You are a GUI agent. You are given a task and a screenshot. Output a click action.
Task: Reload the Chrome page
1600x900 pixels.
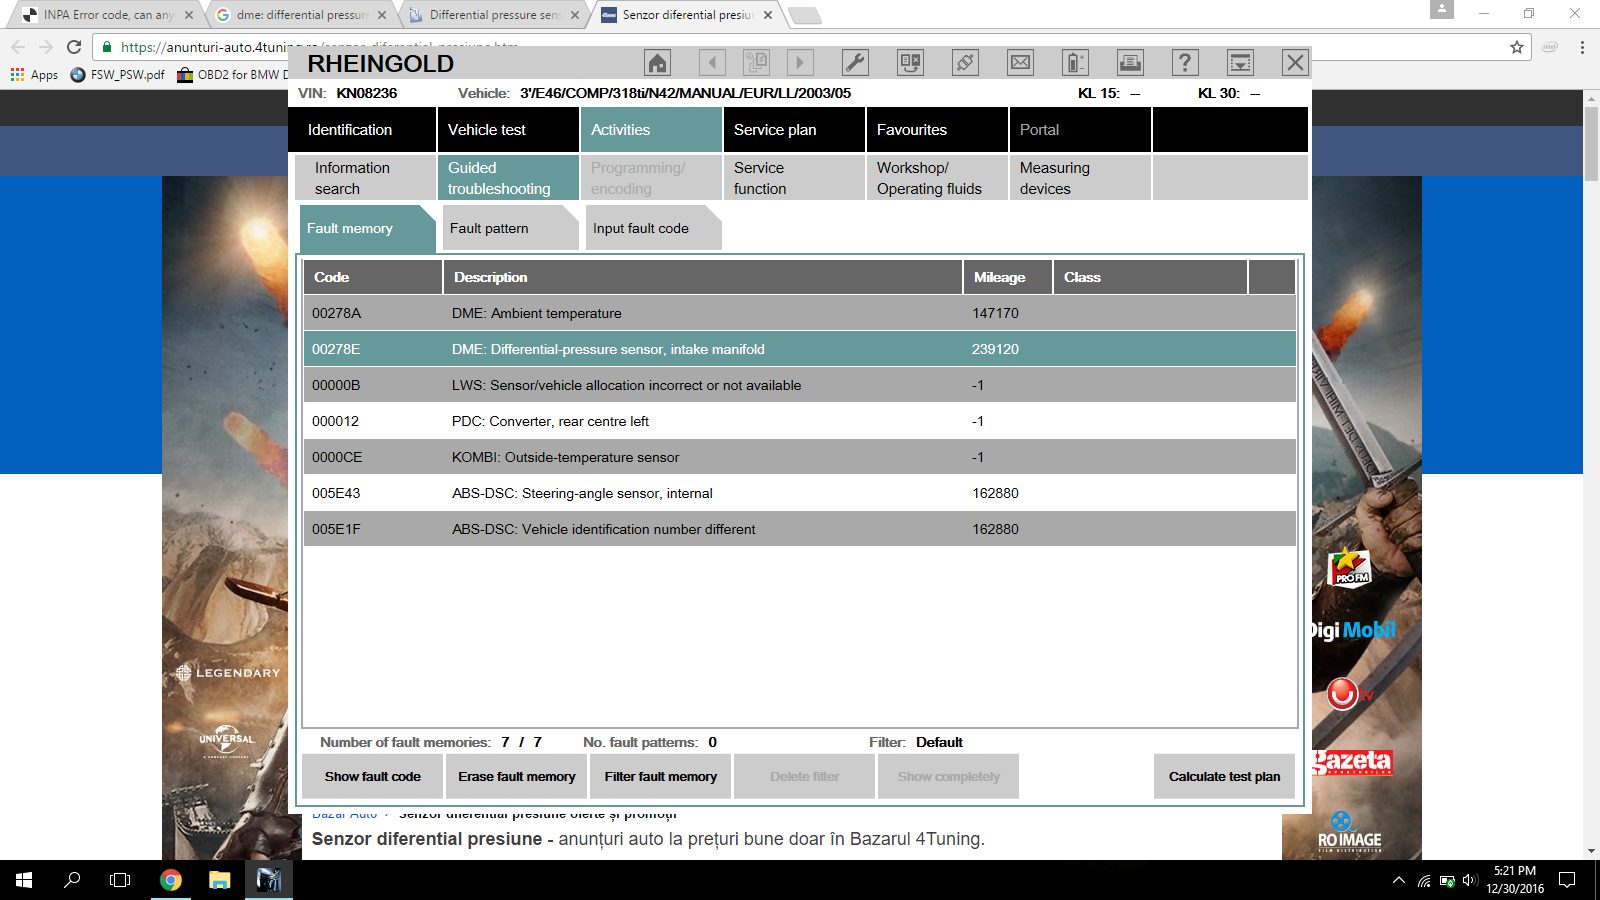click(x=74, y=47)
